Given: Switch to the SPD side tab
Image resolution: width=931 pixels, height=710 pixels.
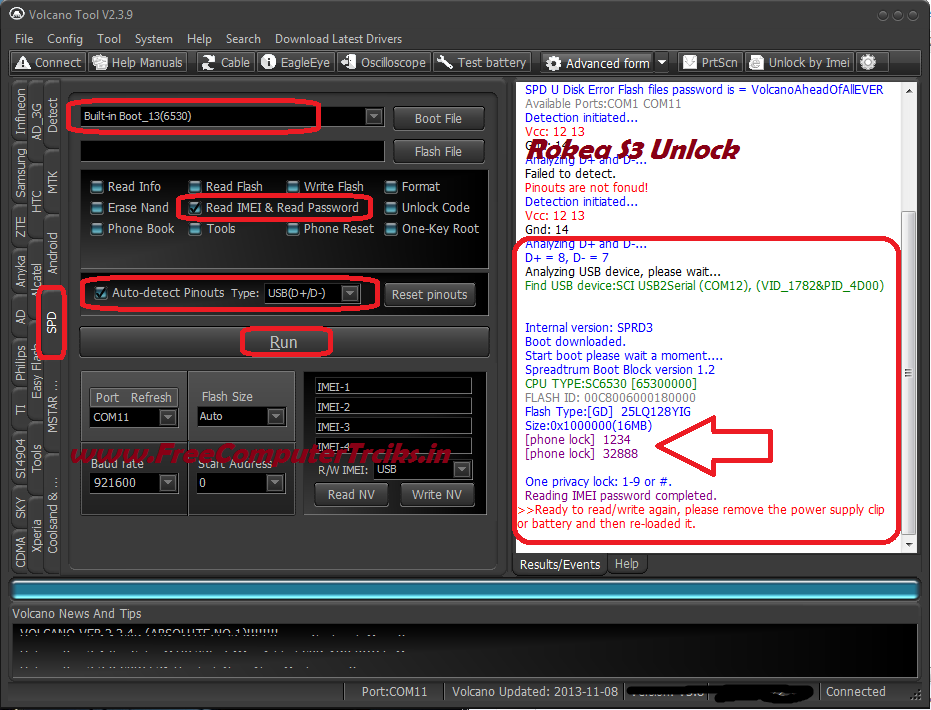Looking at the screenshot, I should tap(52, 322).
